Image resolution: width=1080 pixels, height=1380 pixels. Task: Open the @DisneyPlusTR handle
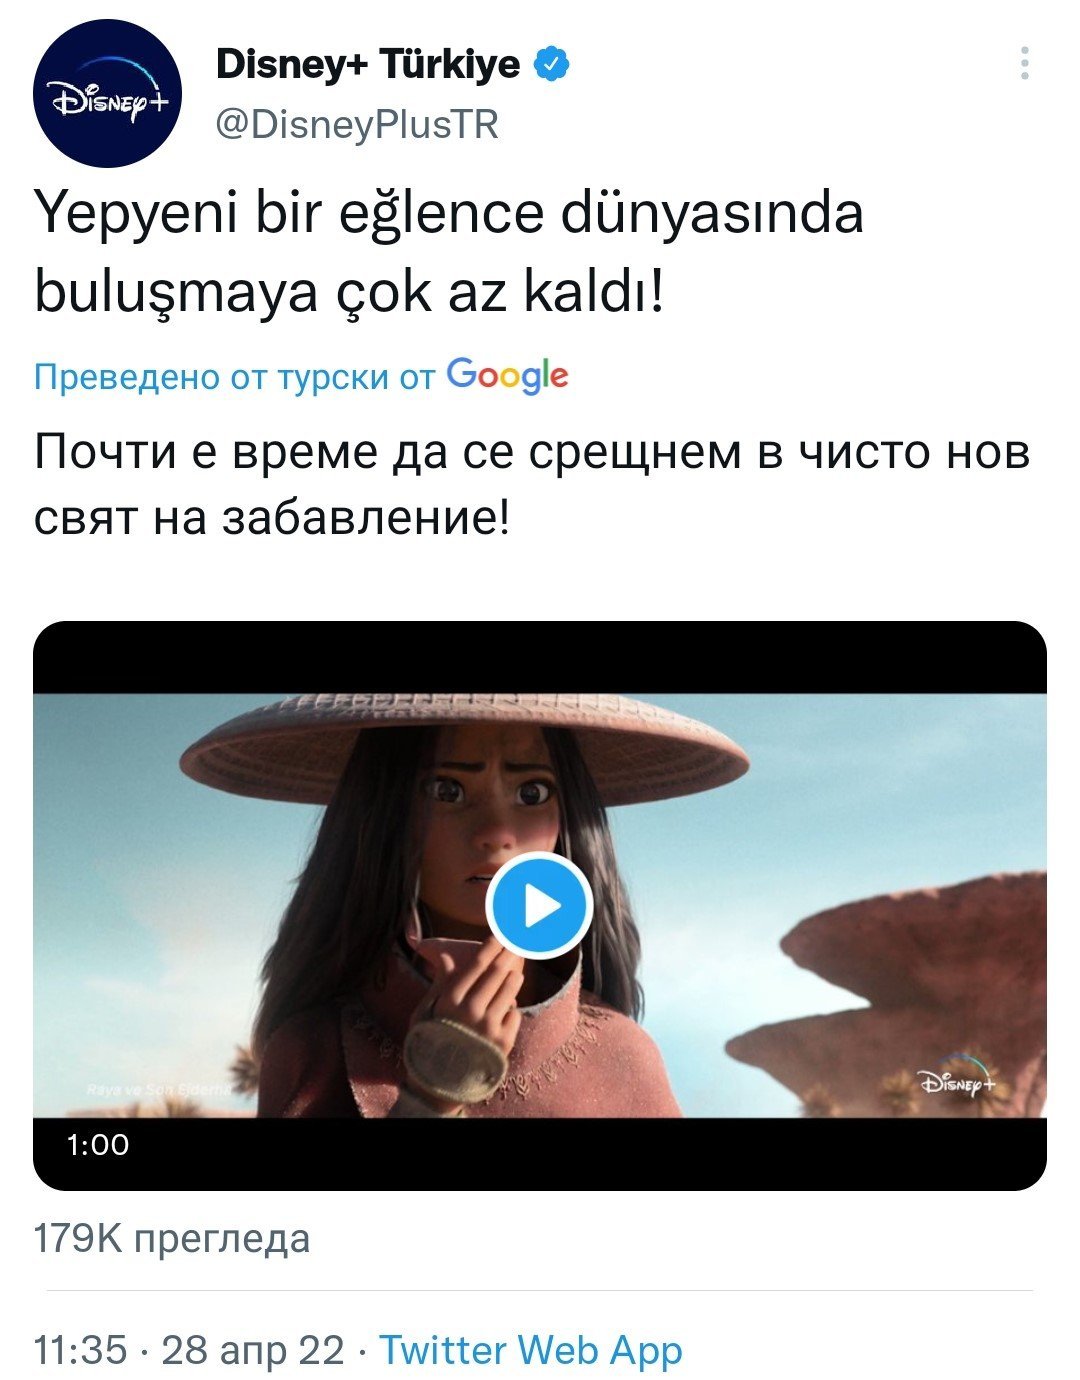point(357,125)
